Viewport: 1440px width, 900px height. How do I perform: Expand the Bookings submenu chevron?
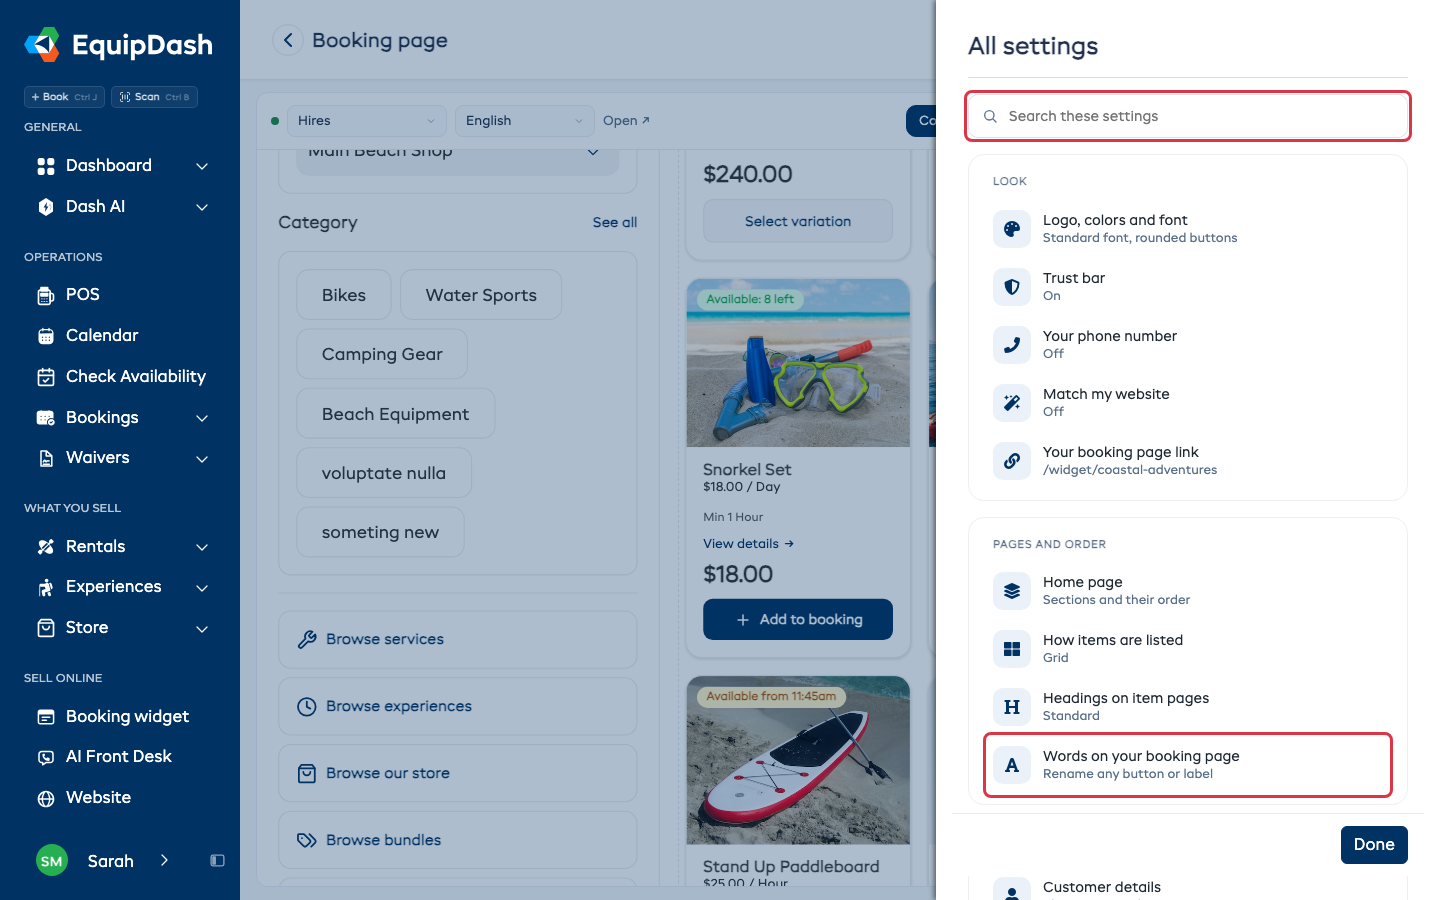coord(202,418)
